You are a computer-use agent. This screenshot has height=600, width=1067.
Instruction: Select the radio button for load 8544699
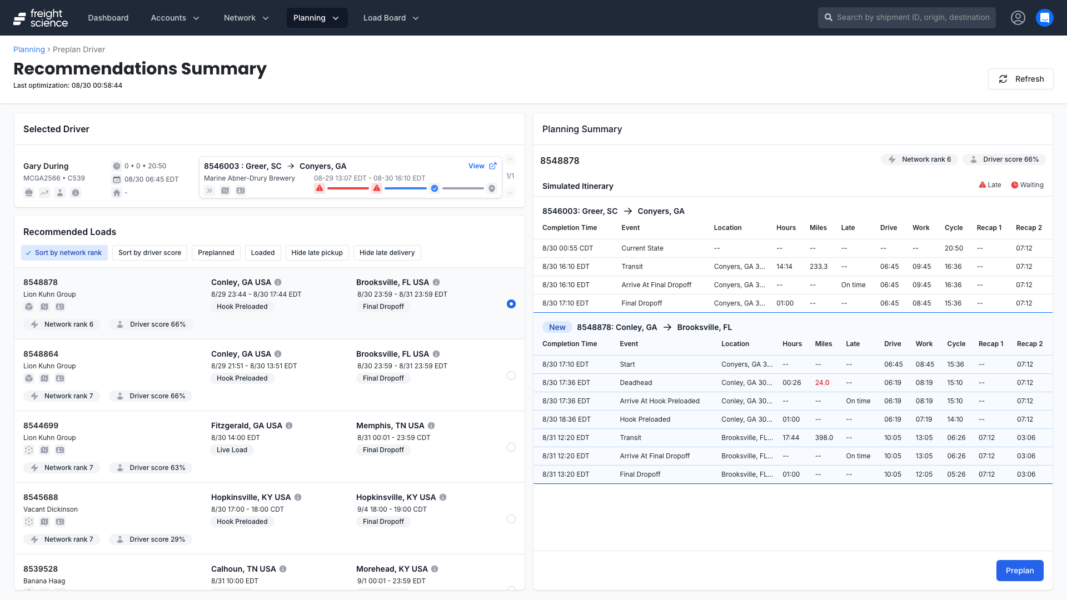pos(511,447)
